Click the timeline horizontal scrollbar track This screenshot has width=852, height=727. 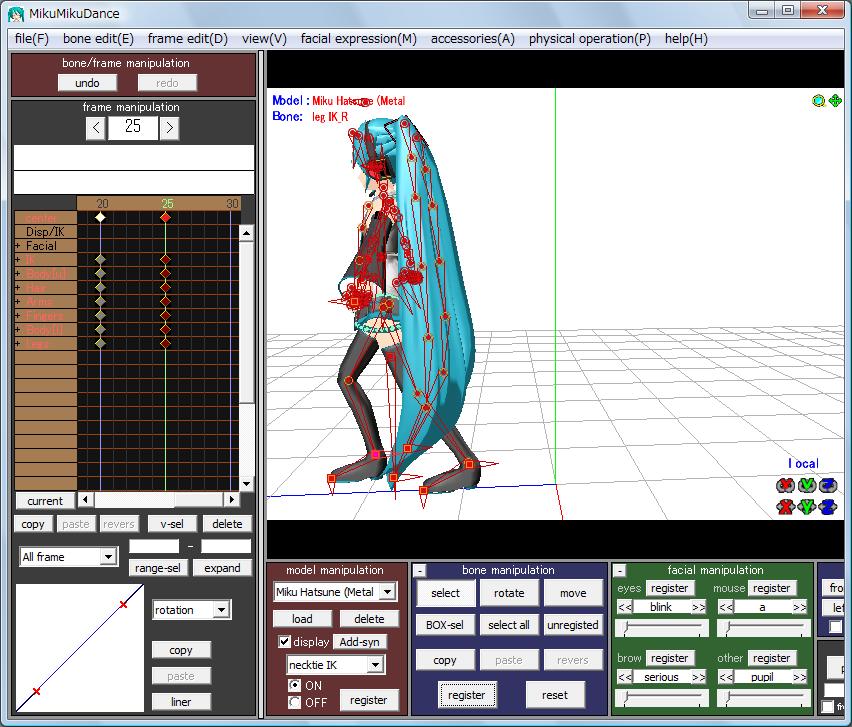pos(159,499)
